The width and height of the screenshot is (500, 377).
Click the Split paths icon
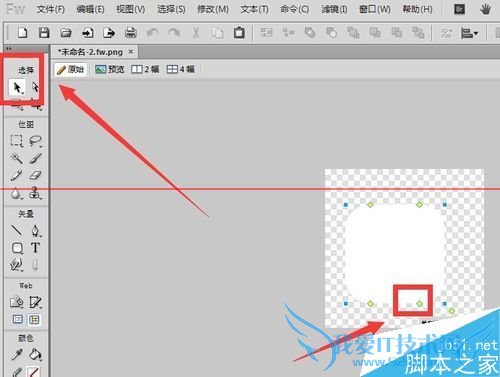pyautogui.click(x=332, y=33)
